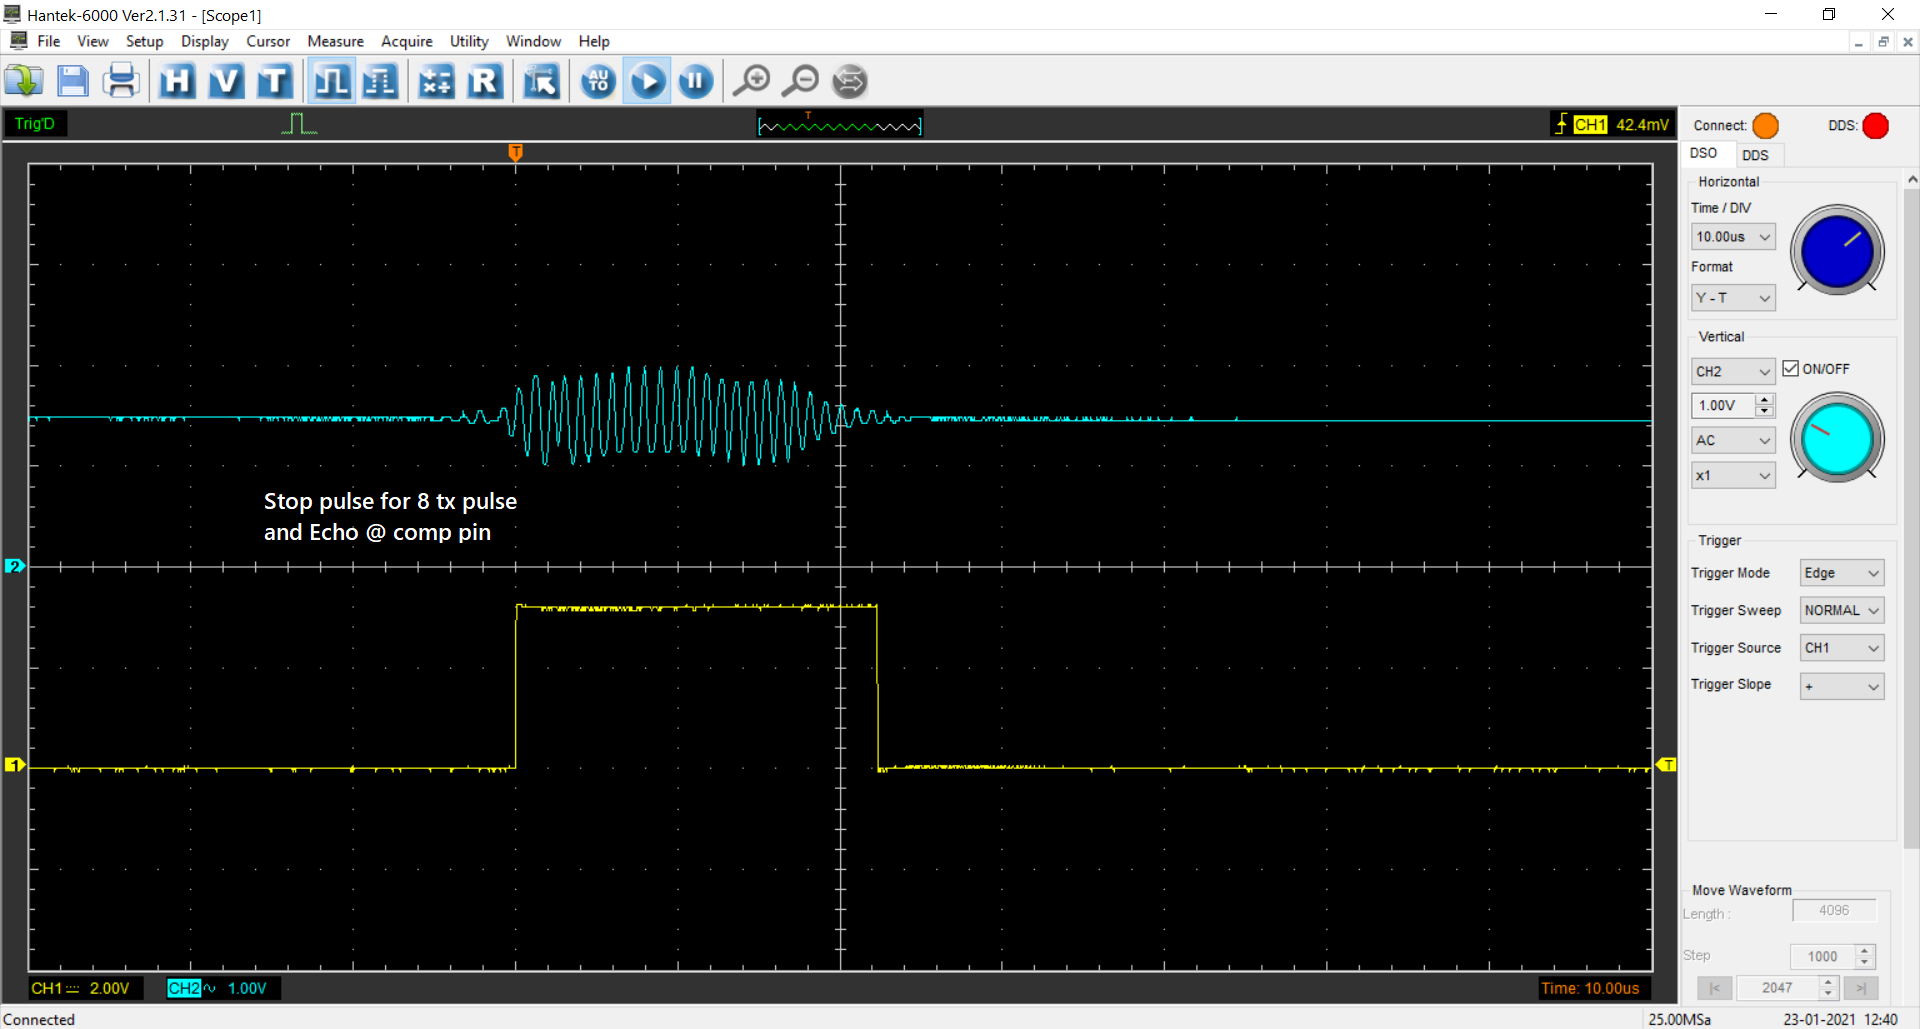1920x1029 pixels.
Task: Print the scope display
Action: 121,81
